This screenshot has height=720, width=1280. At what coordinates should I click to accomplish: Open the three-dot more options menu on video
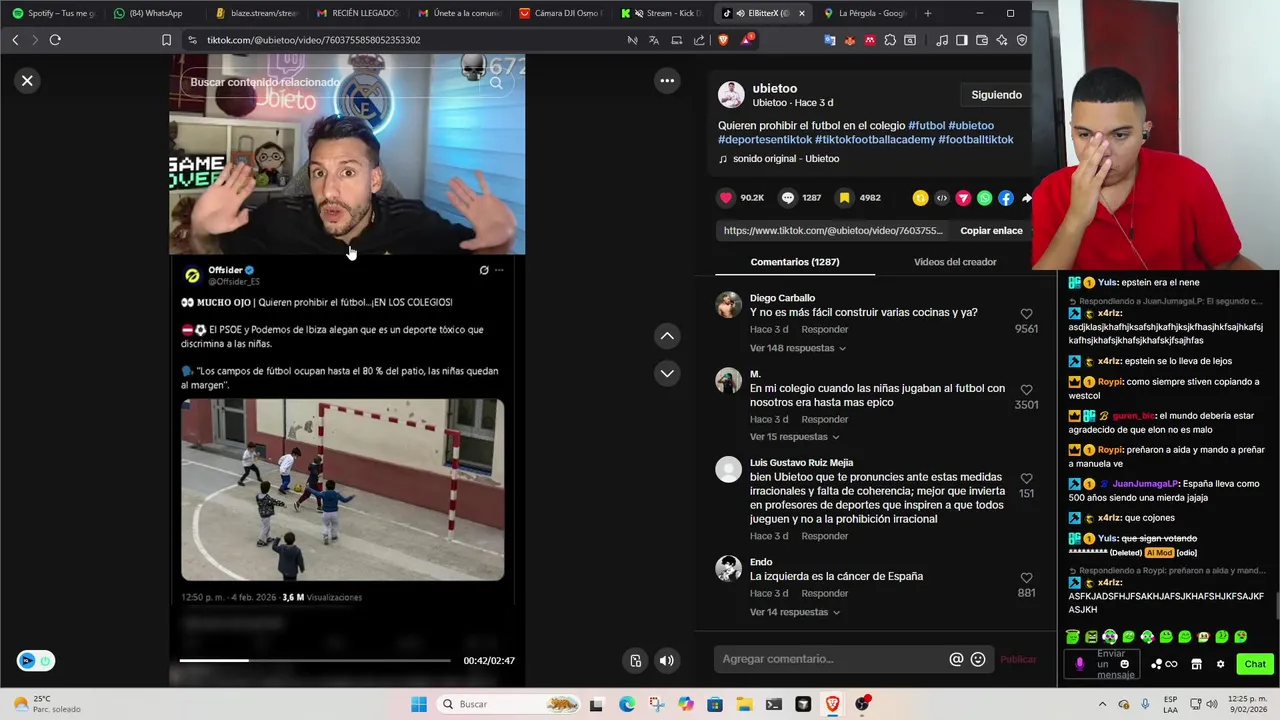[x=667, y=81]
